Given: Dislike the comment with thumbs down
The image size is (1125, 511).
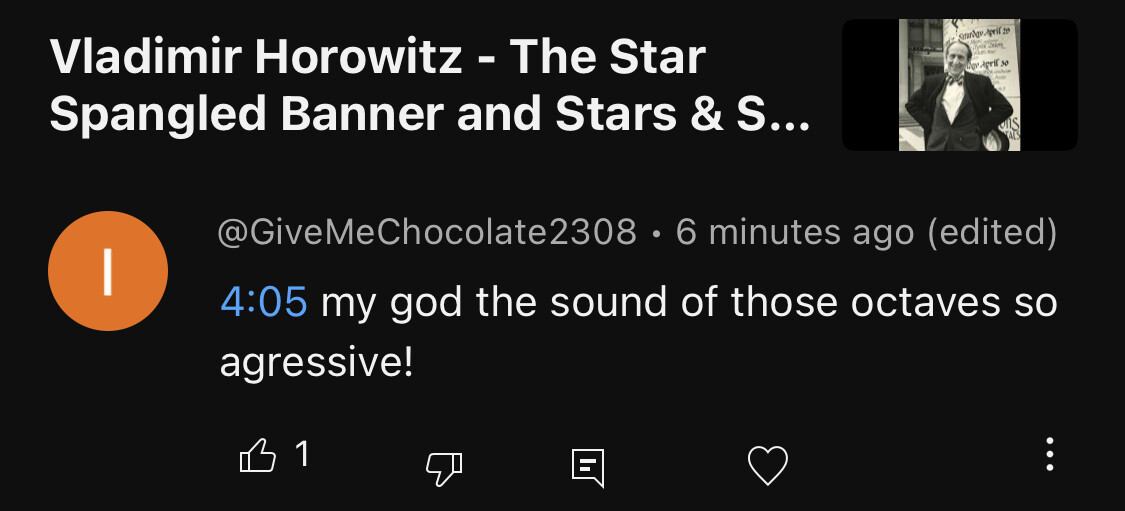Looking at the screenshot, I should tap(444, 465).
